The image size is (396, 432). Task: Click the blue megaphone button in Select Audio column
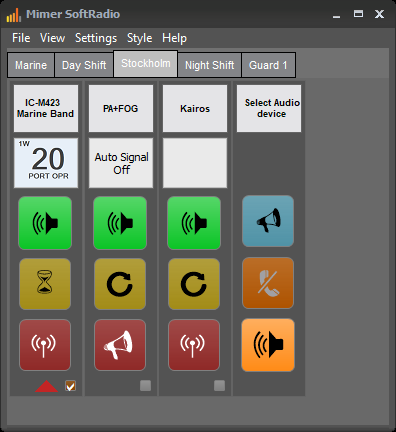tap(268, 221)
